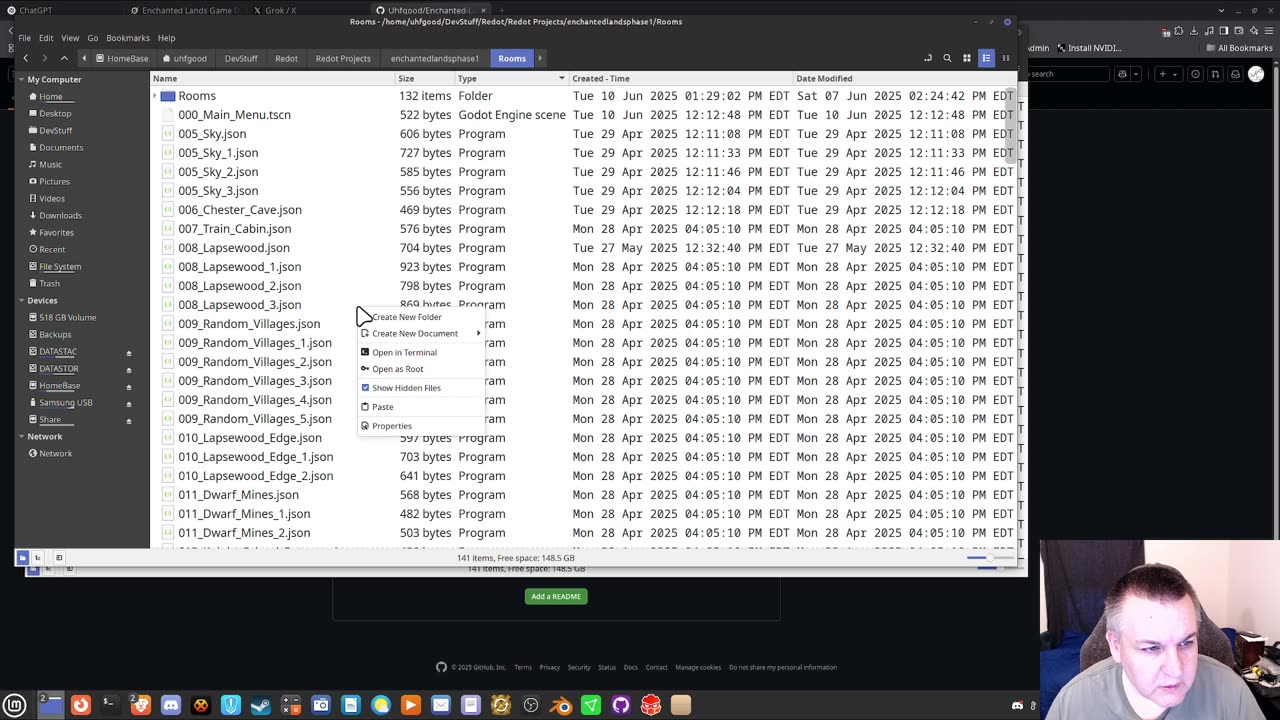Select 000_Main_Menu.tscn file

coord(234,115)
